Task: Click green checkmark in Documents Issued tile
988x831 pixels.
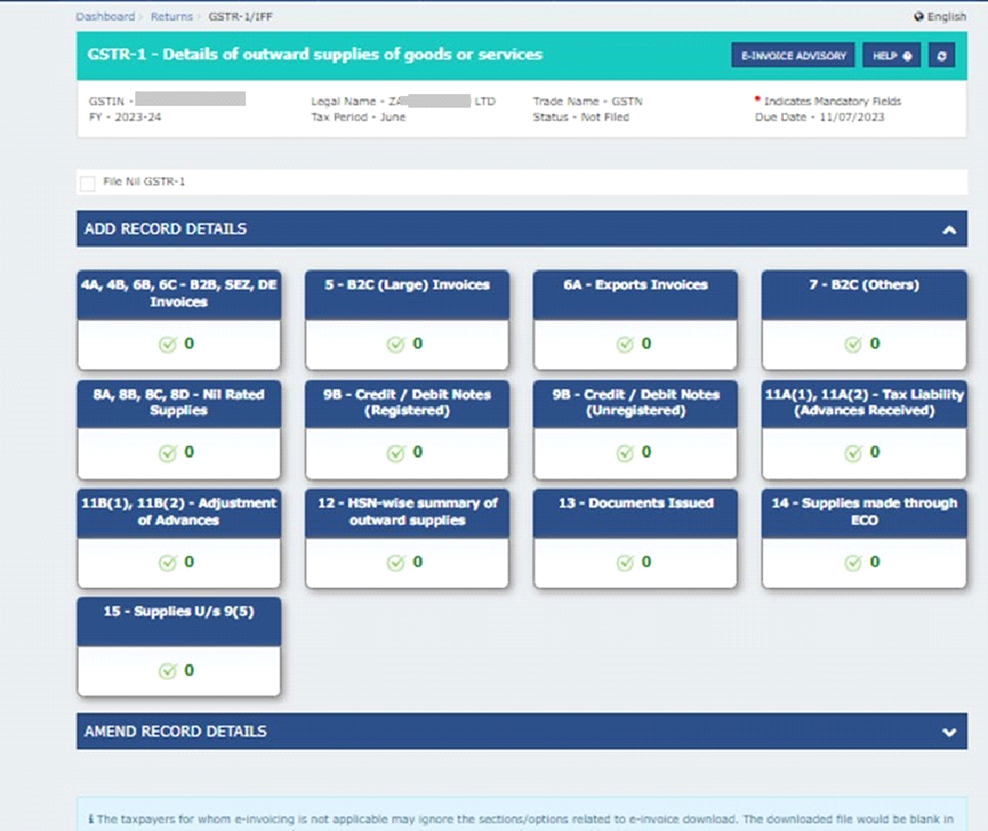Action: pyautogui.click(x=624, y=563)
